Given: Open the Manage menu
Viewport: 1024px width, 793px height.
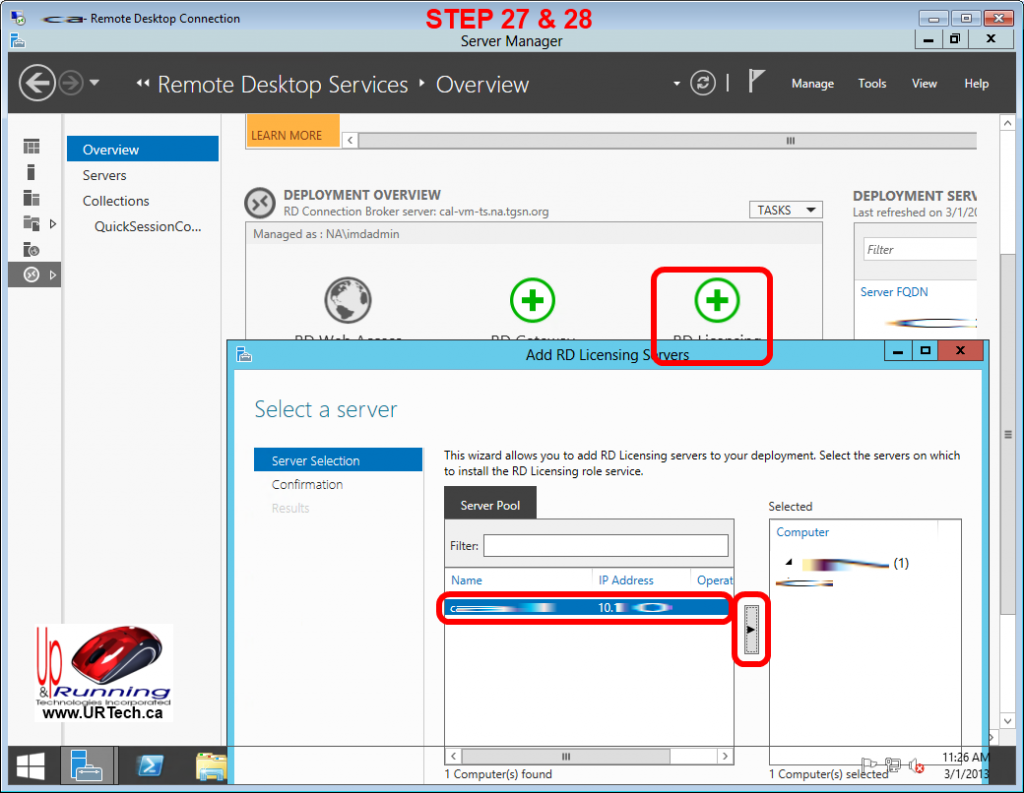Looking at the screenshot, I should coord(812,84).
